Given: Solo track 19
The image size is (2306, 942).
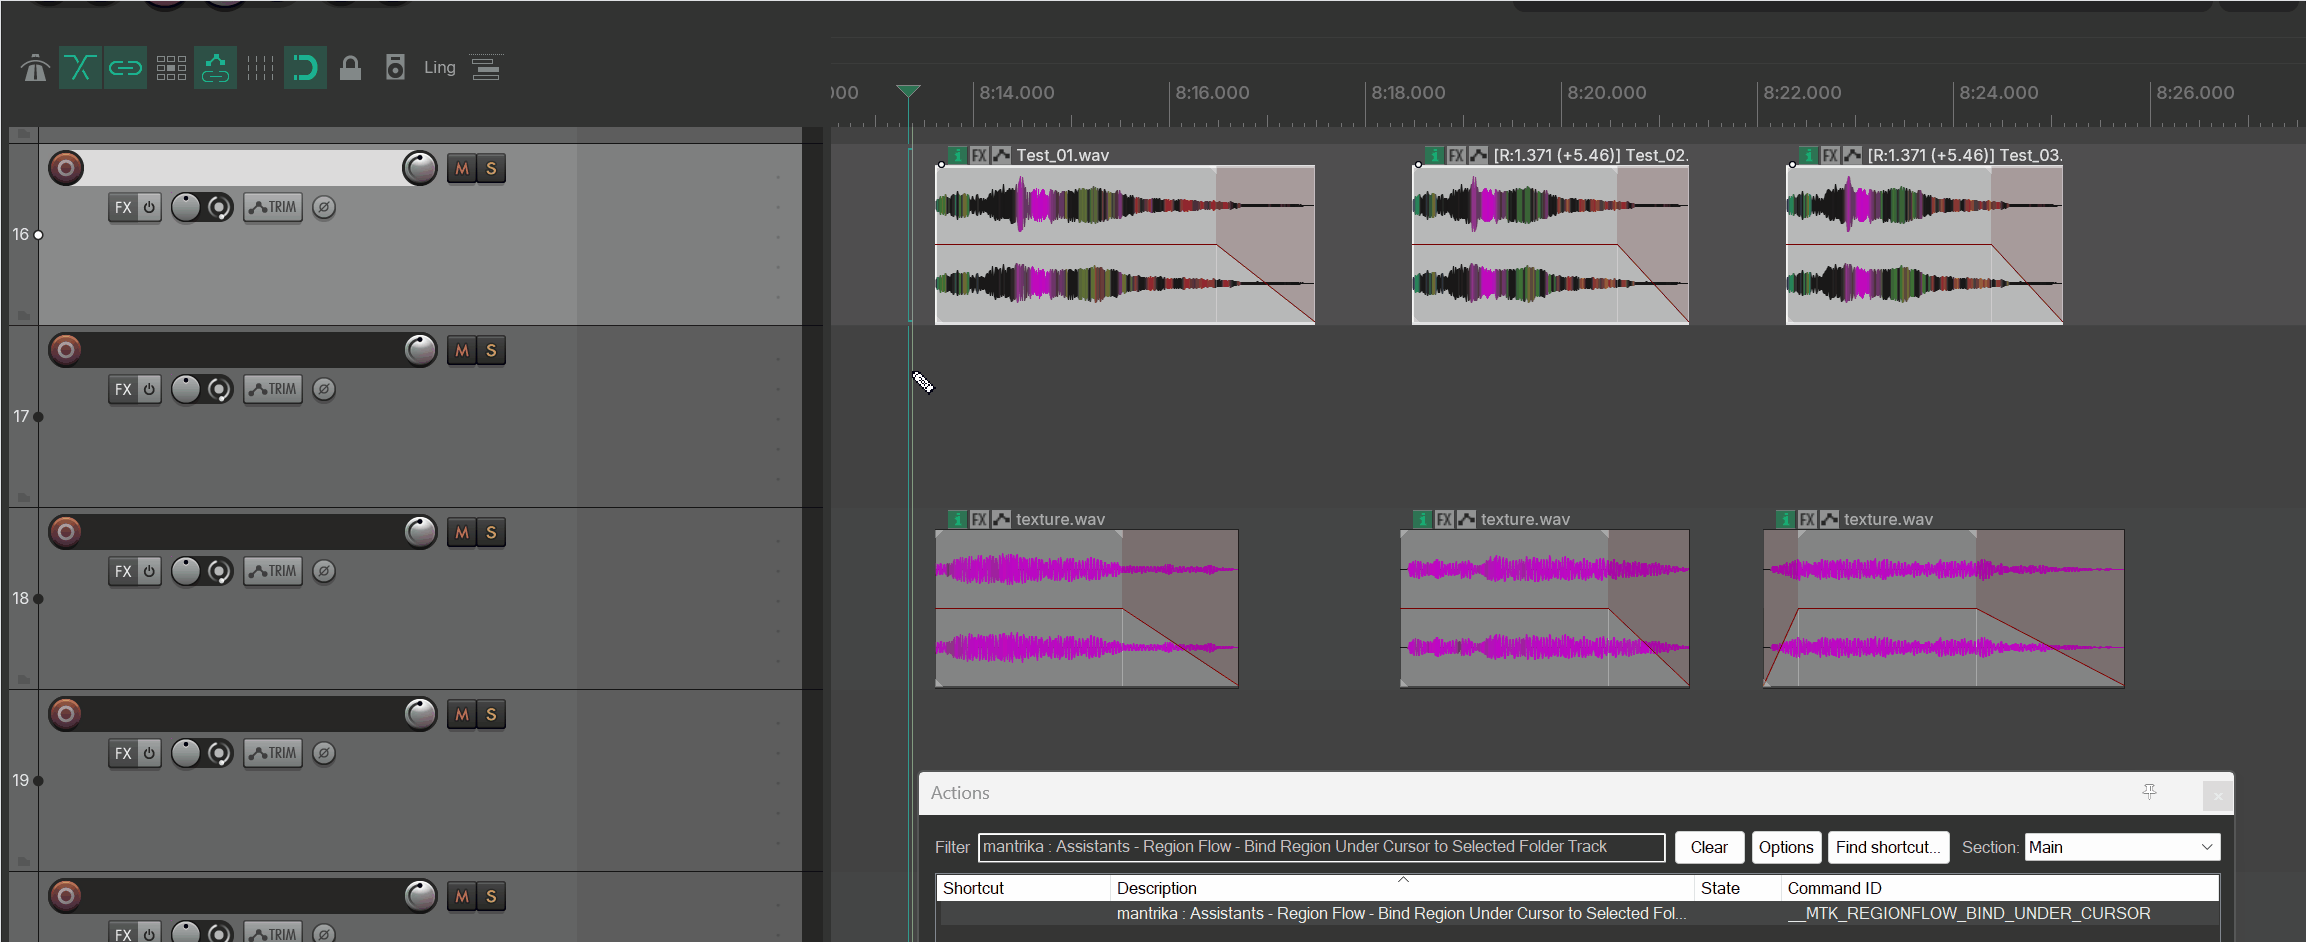Looking at the screenshot, I should click(x=491, y=715).
